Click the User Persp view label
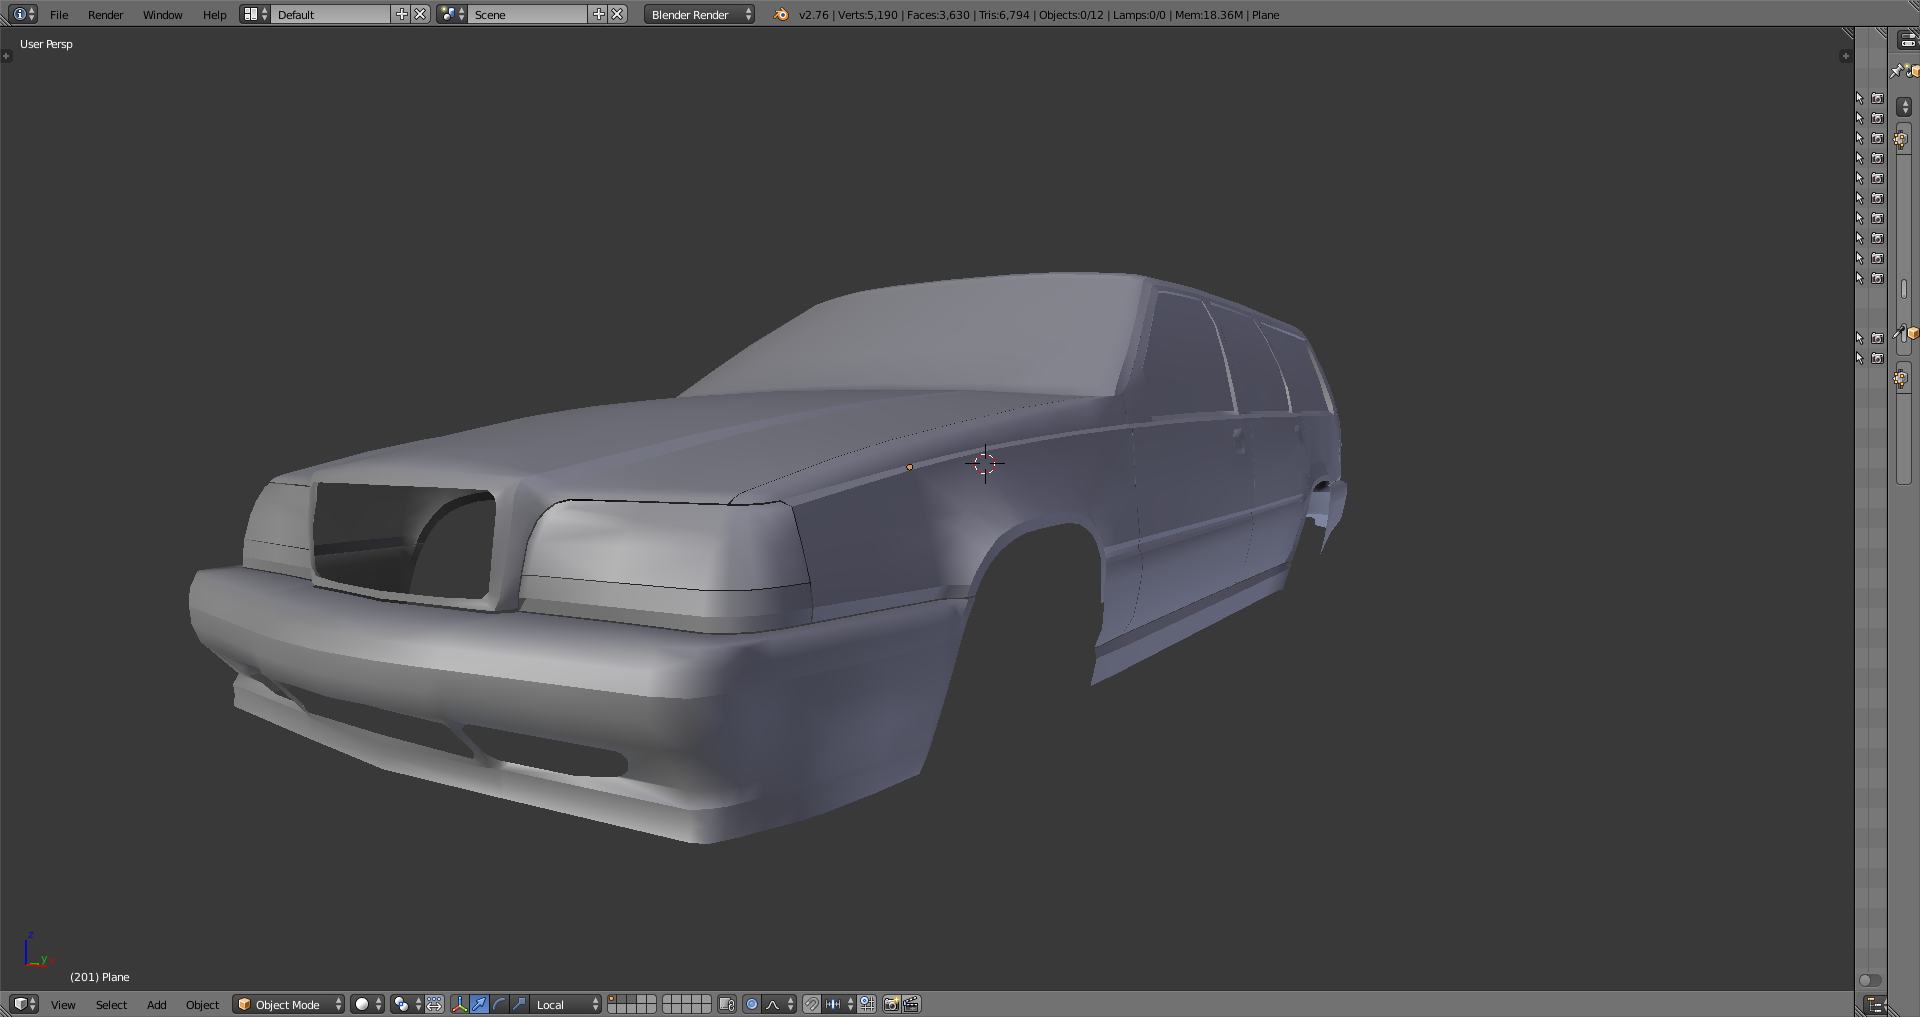The height and width of the screenshot is (1017, 1920). [46, 44]
